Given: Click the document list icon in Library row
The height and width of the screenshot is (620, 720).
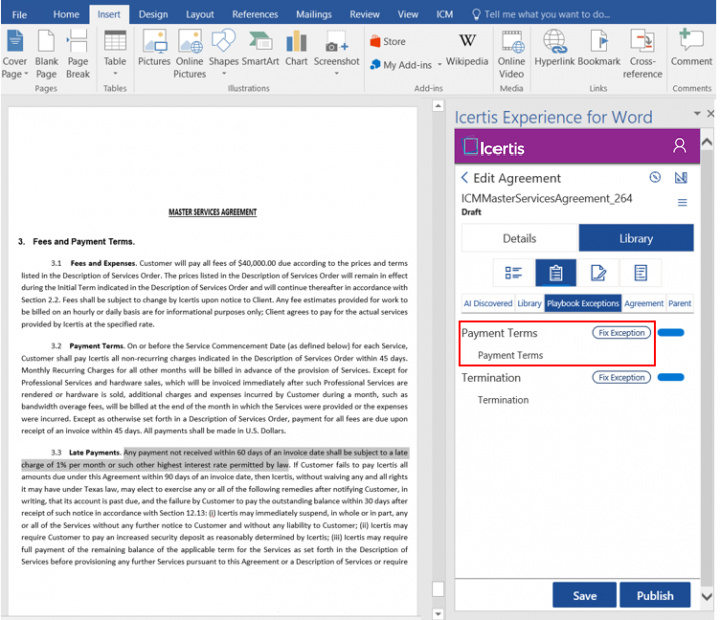Looking at the screenshot, I should coord(641,273).
